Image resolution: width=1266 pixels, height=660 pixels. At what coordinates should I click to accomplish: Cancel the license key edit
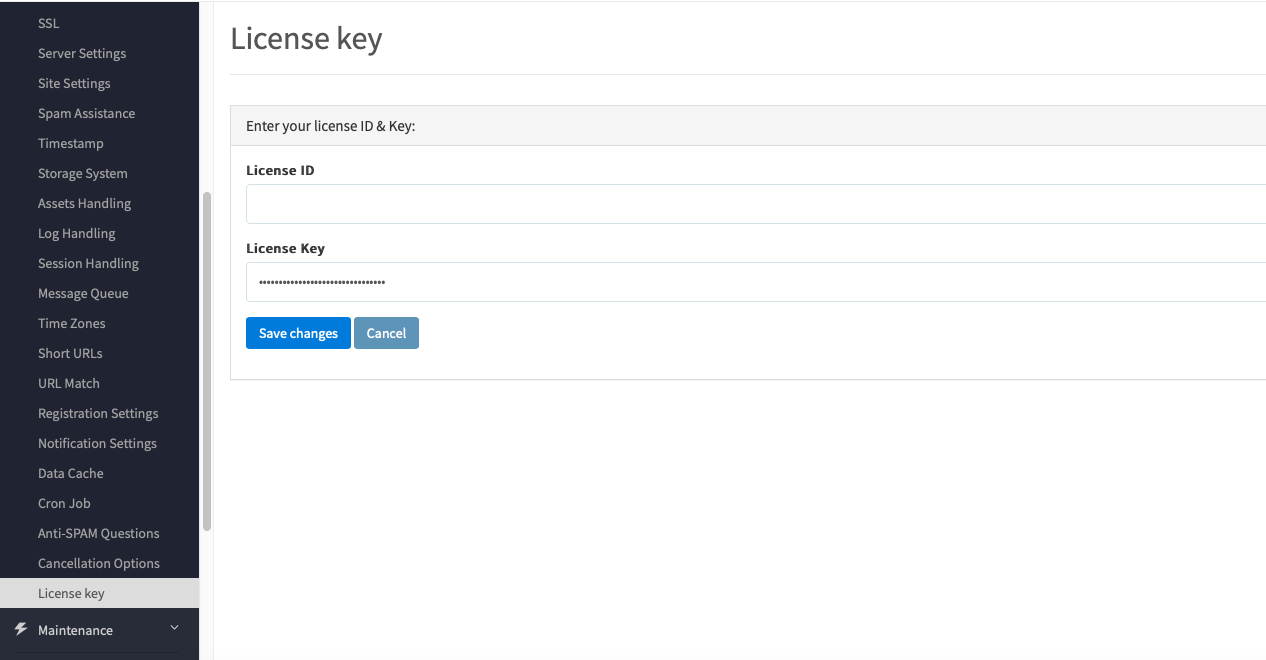386,333
